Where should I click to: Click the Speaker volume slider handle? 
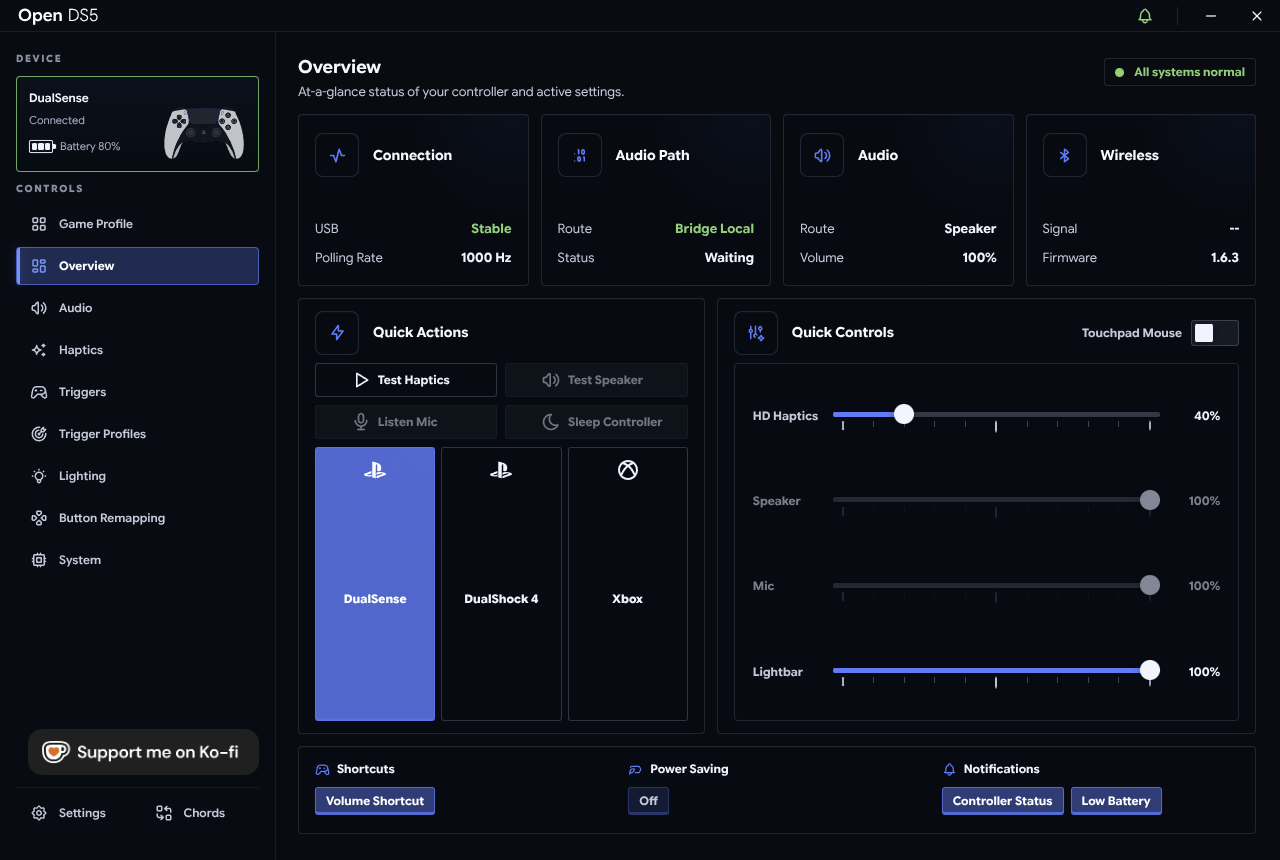click(1150, 500)
